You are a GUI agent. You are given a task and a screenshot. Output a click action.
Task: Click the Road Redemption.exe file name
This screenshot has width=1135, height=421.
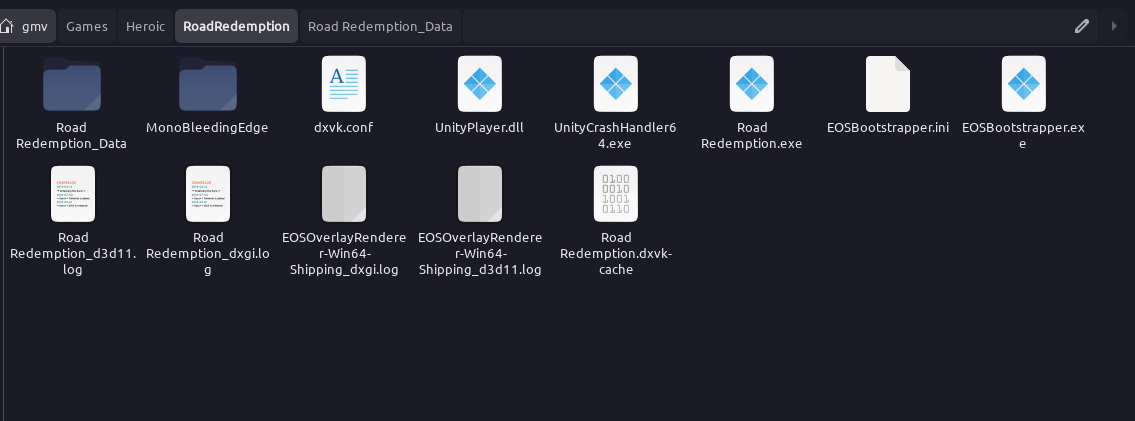click(751, 135)
